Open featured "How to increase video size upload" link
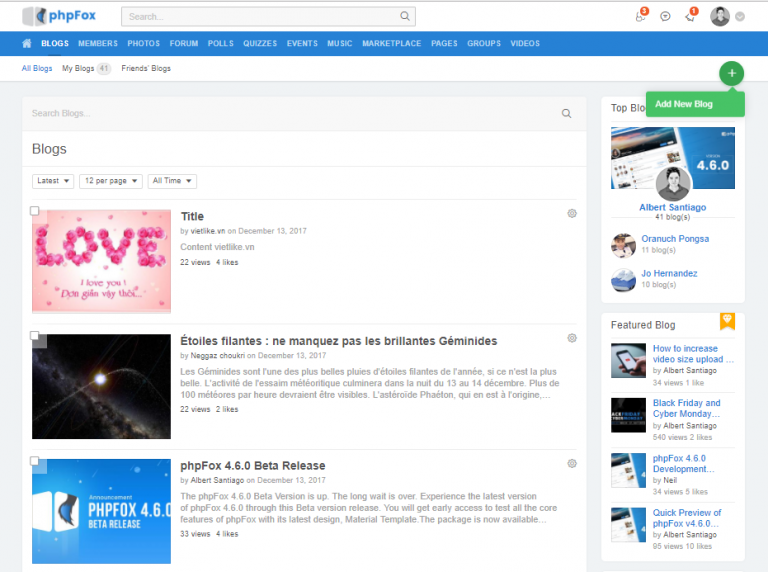This screenshot has height=572, width=768. pyautogui.click(x=693, y=354)
